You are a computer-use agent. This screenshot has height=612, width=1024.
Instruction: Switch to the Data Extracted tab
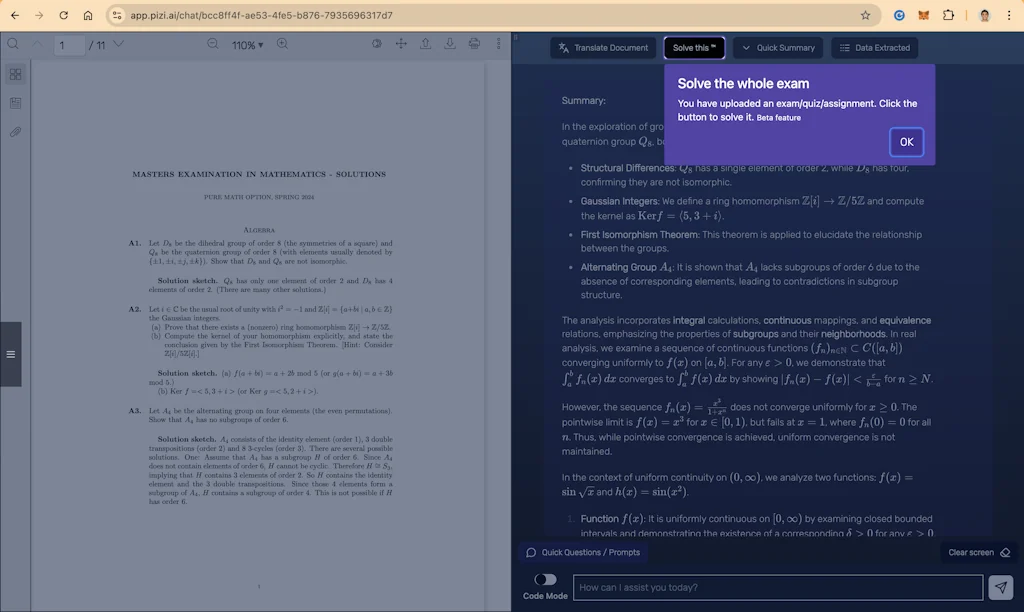874,47
